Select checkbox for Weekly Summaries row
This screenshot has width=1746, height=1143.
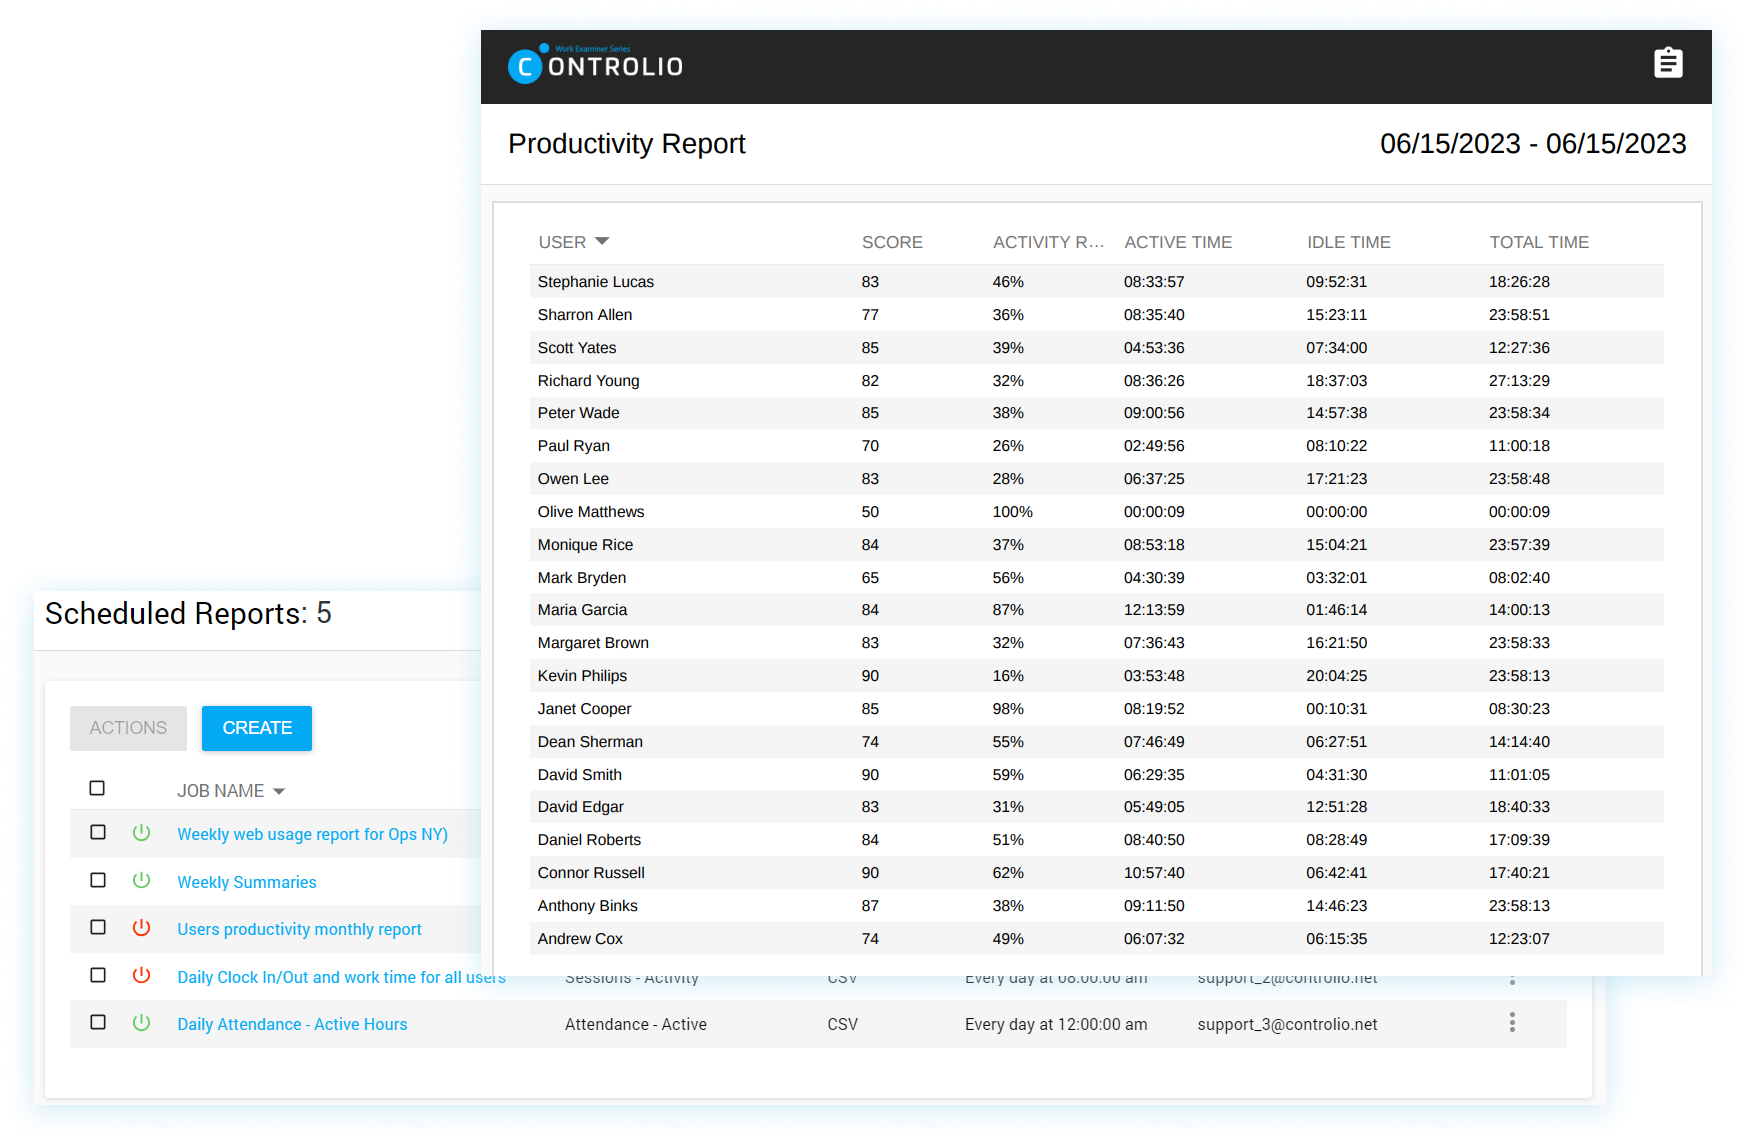point(98,880)
